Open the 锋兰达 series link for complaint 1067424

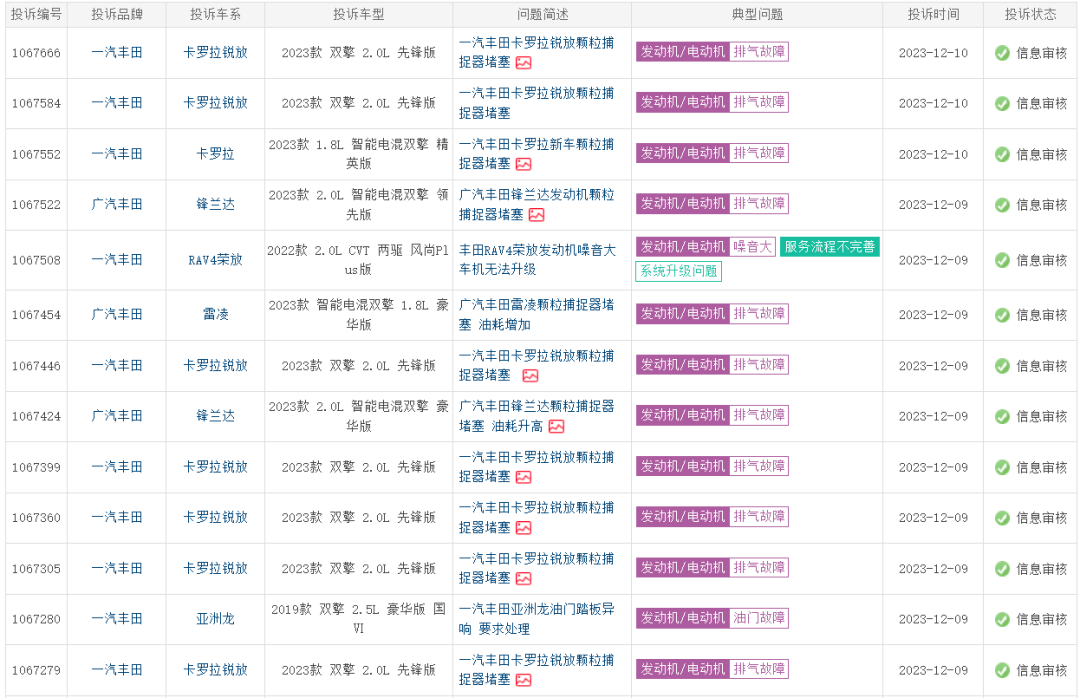[216, 415]
